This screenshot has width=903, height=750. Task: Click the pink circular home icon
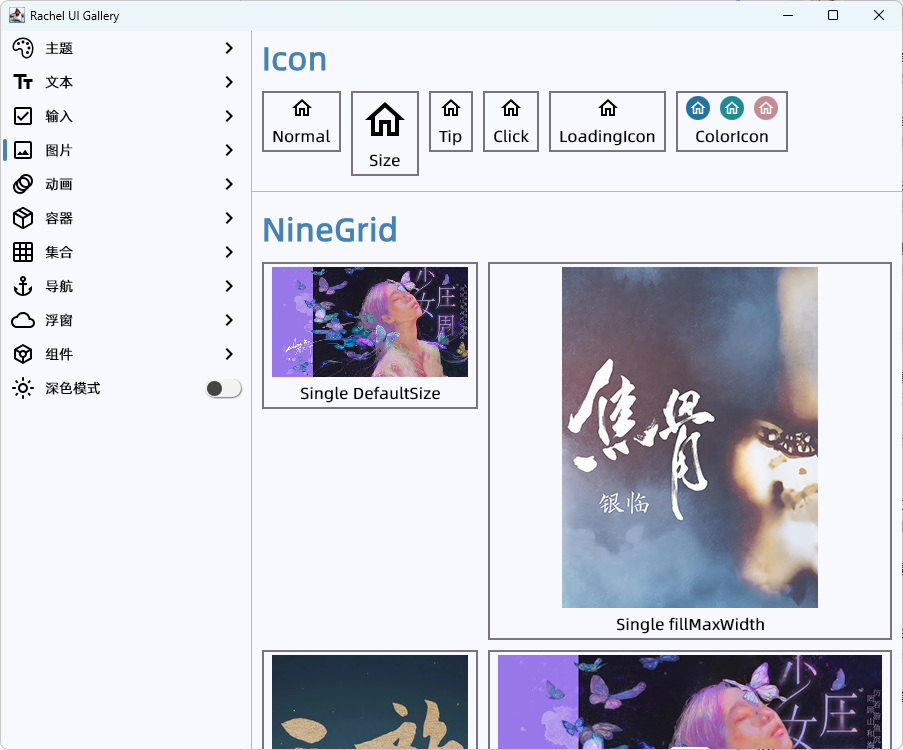point(766,108)
